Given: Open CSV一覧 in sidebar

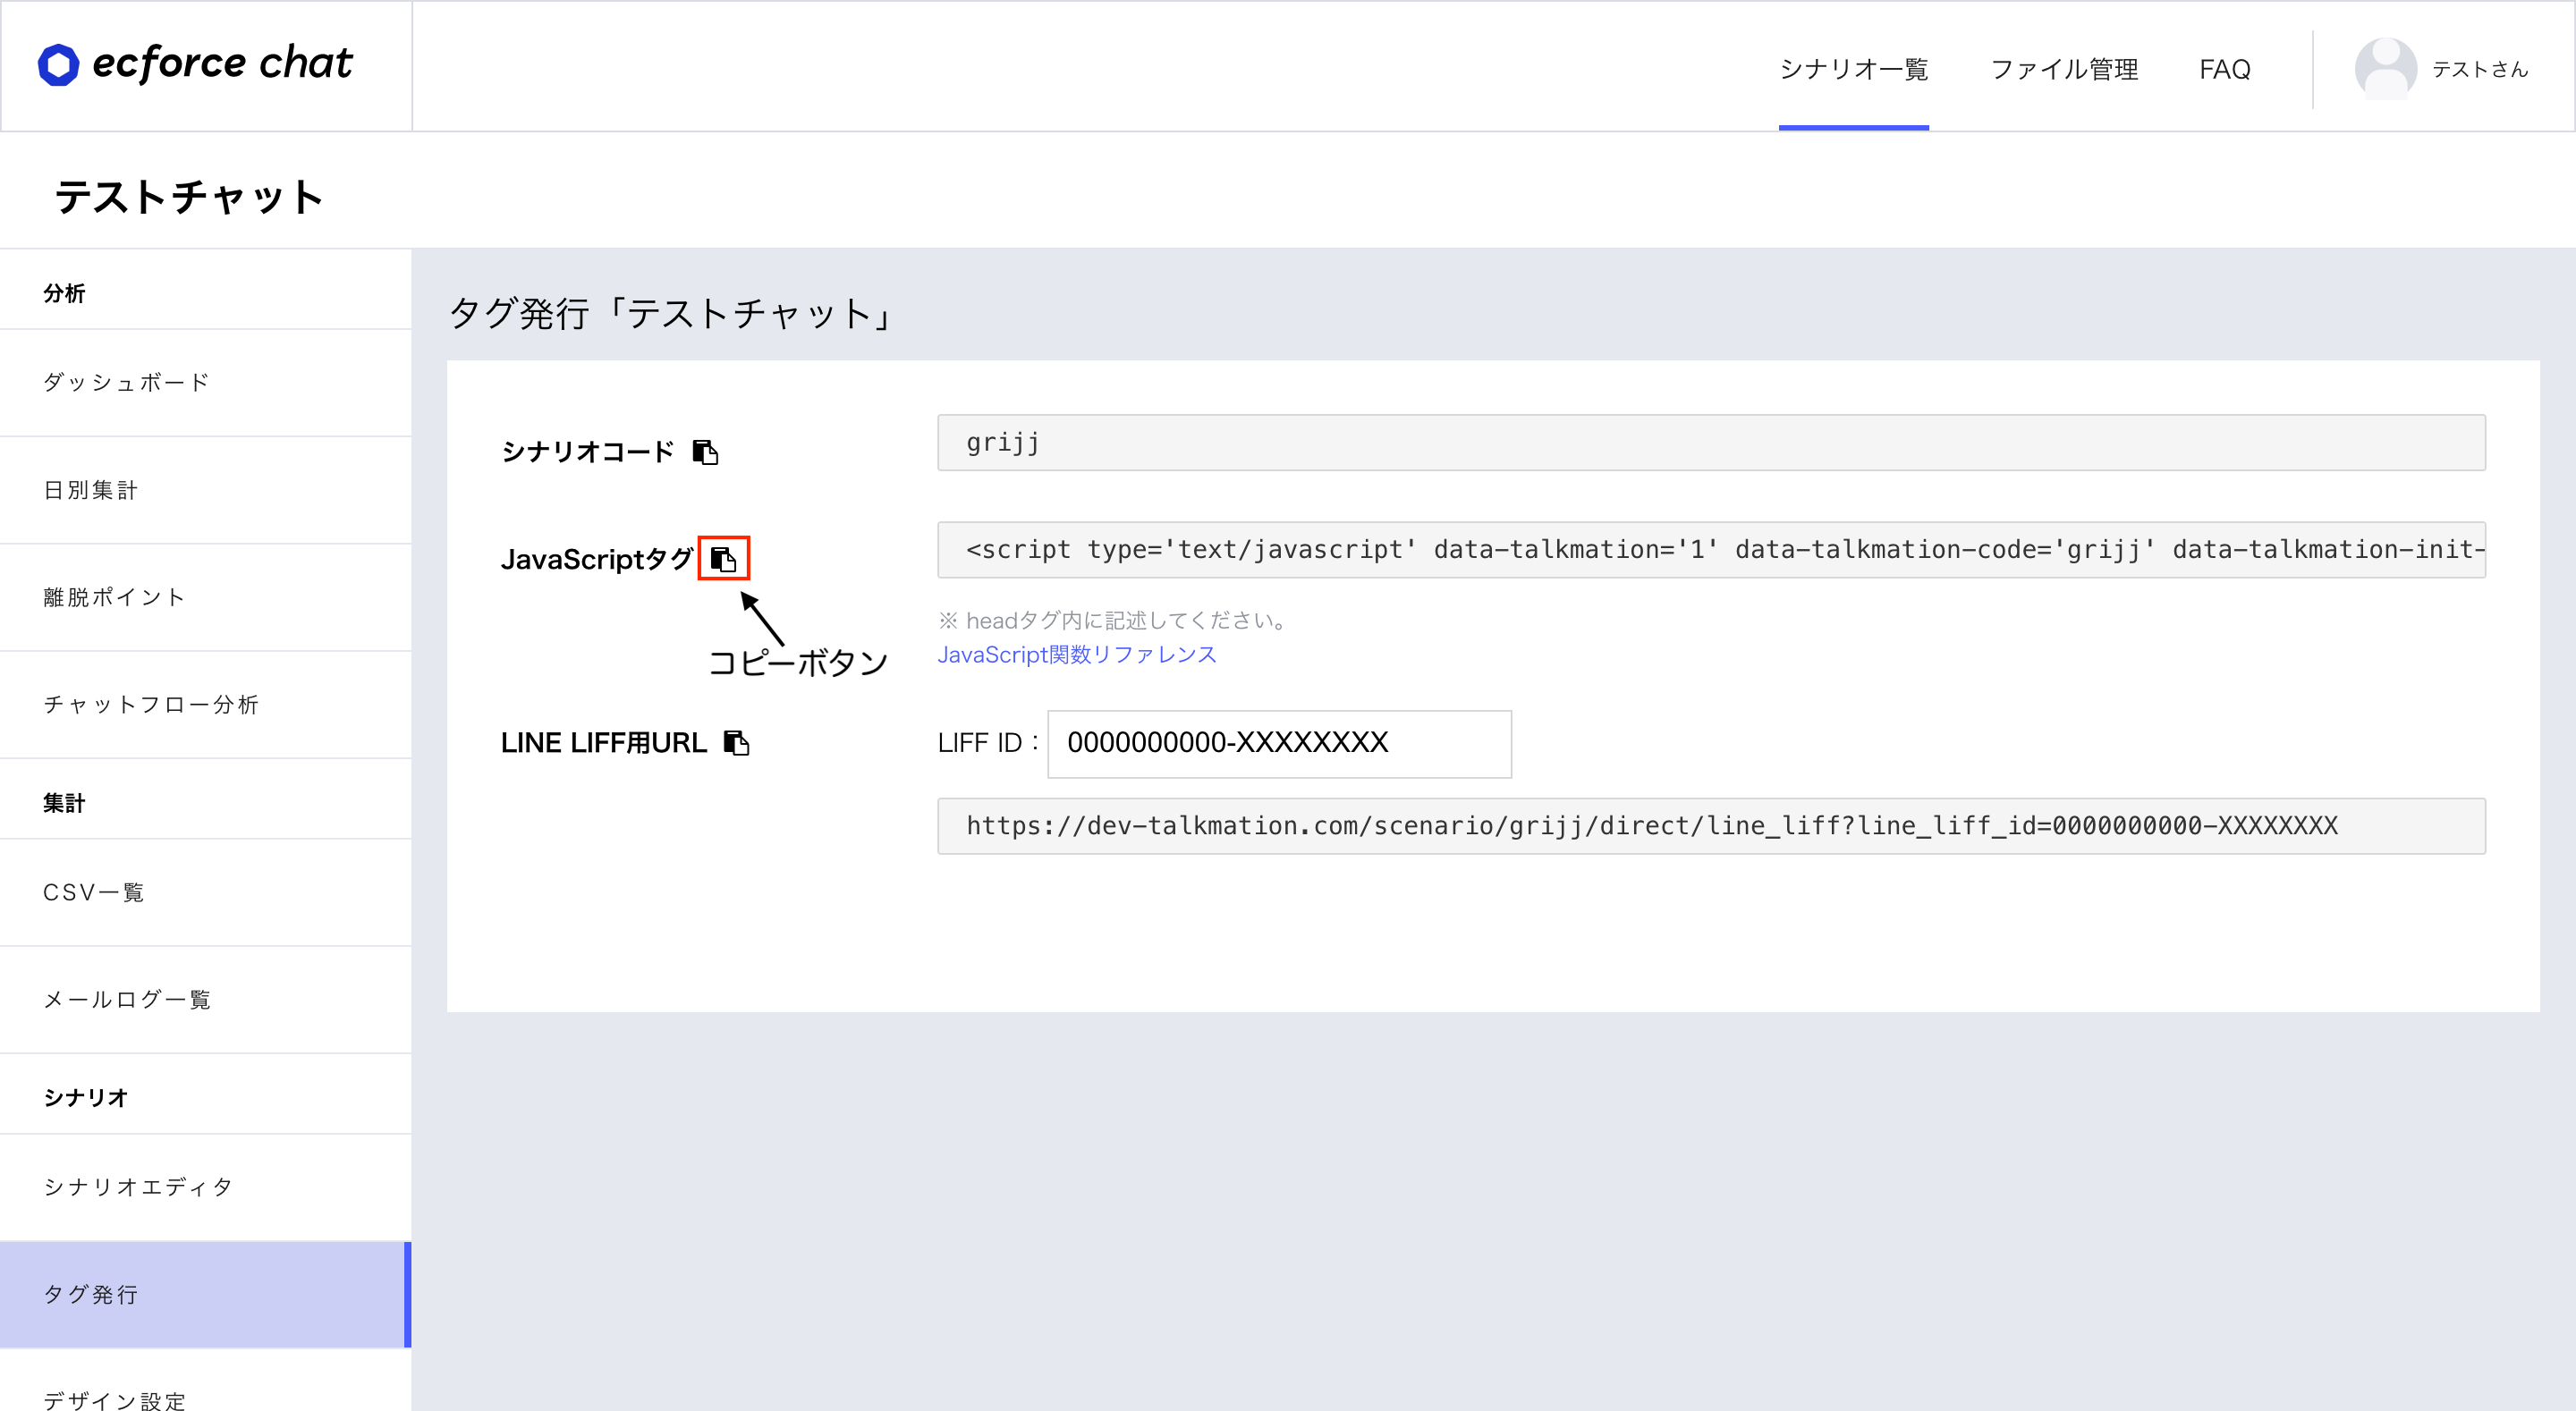Looking at the screenshot, I should [x=206, y=893].
